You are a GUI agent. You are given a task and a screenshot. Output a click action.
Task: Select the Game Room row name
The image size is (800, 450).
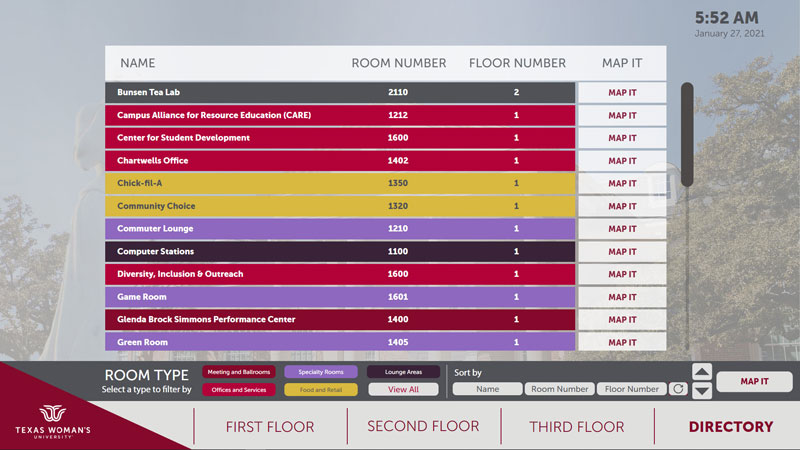tap(142, 297)
